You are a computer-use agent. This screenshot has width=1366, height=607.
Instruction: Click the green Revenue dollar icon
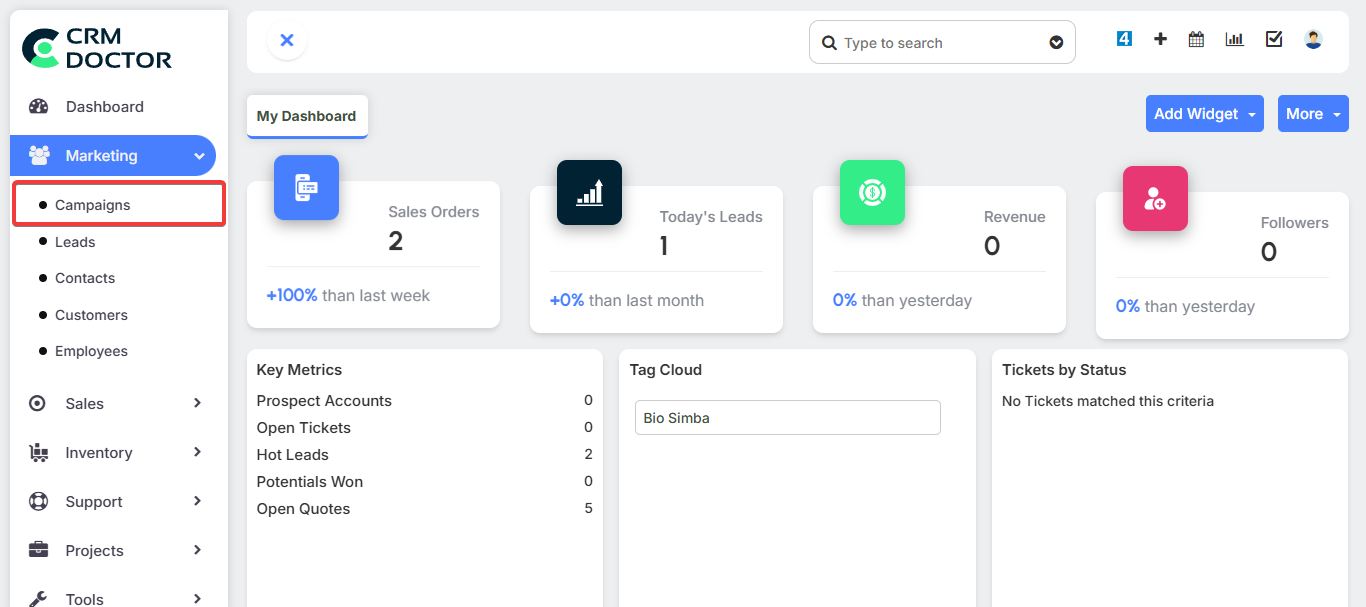[872, 192]
